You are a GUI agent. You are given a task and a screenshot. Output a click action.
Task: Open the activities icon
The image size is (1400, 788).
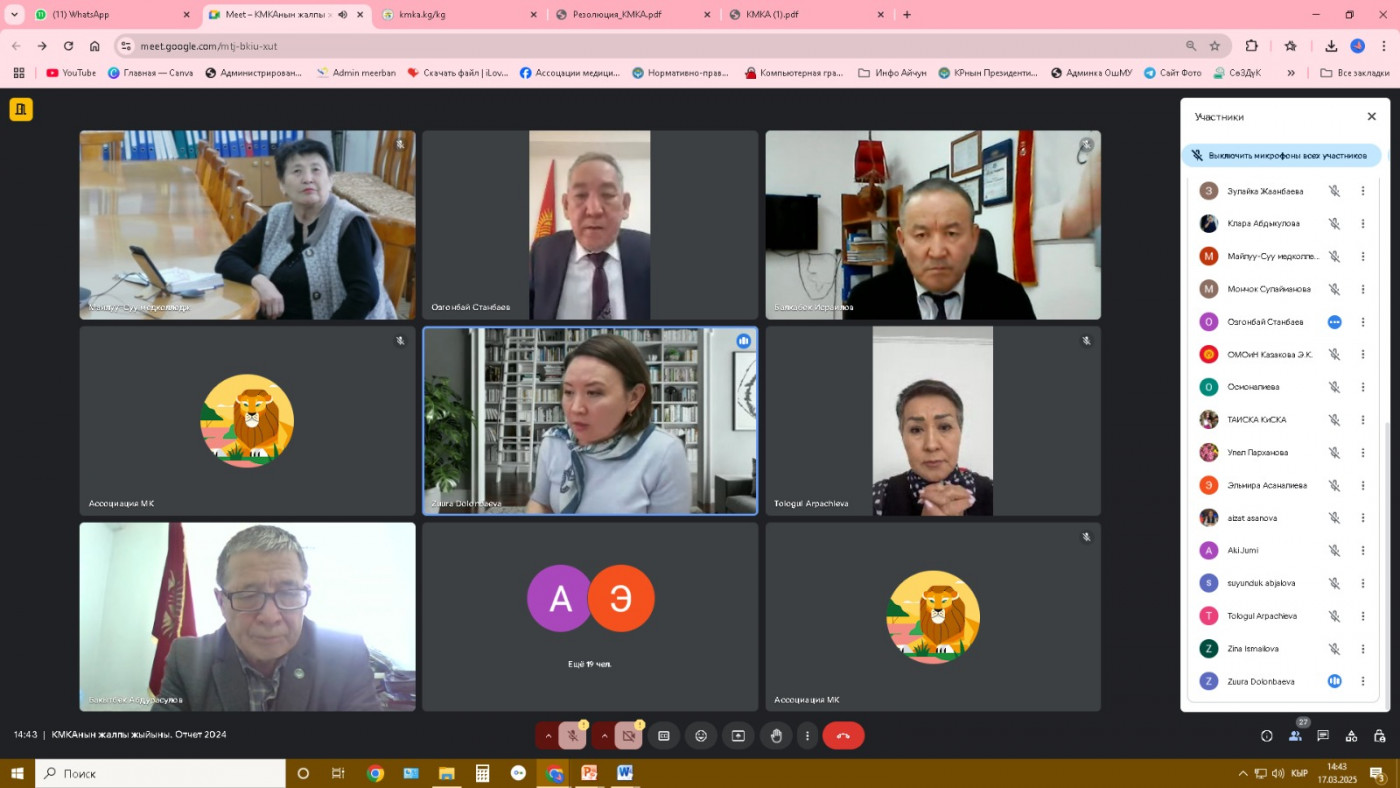[1351, 736]
